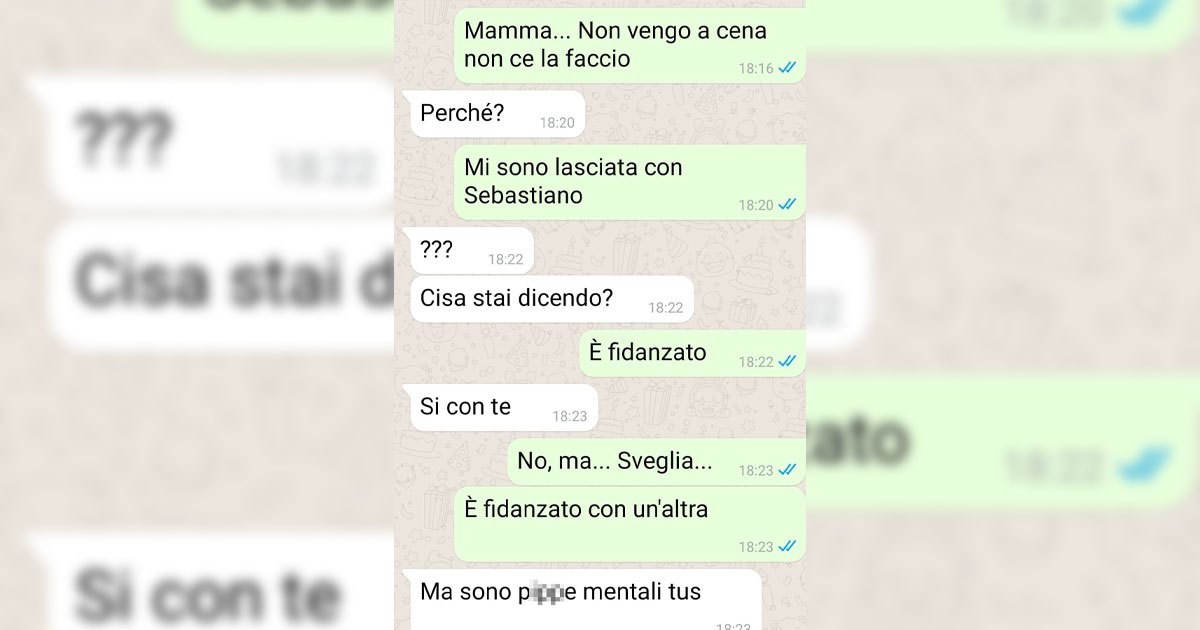Screen dimensions: 1200x630
Task: Click blue double check on Sebastiano message
Action: (787, 204)
